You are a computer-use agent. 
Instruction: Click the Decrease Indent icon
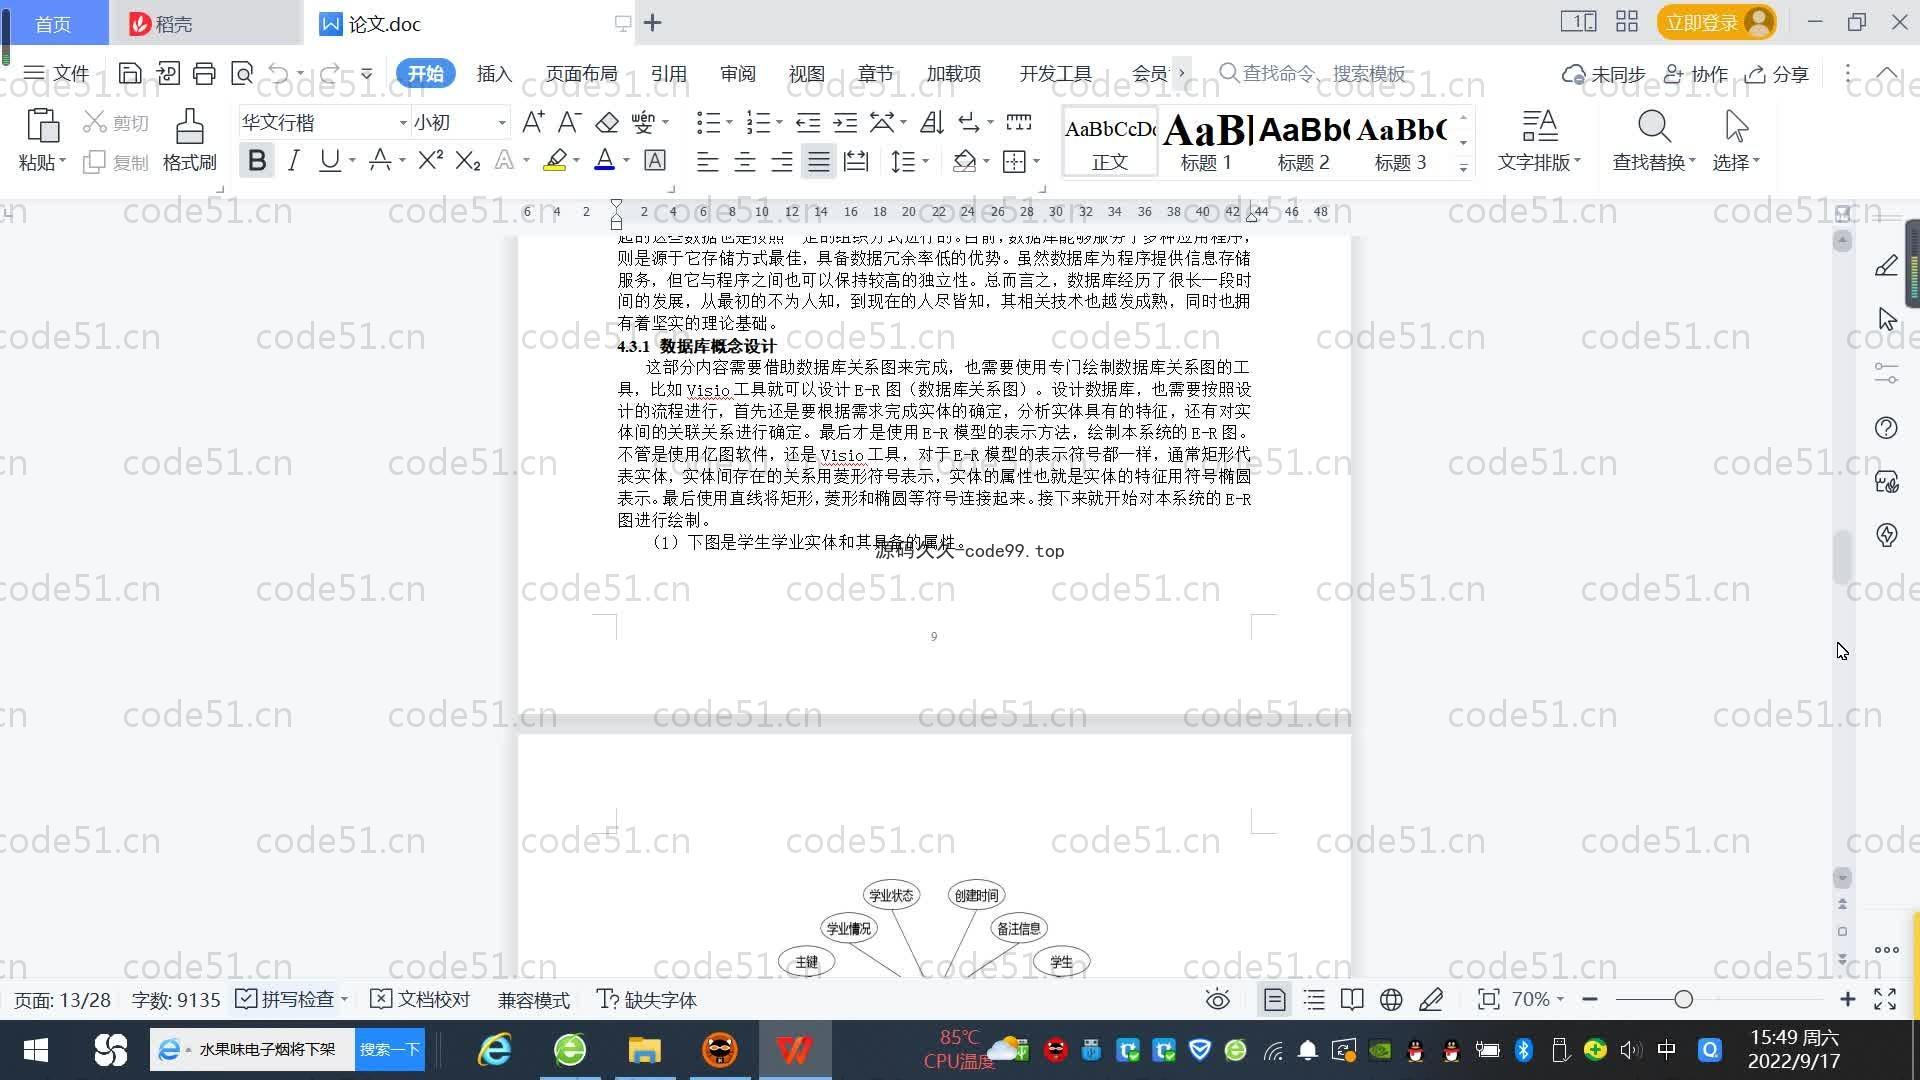tap(808, 122)
